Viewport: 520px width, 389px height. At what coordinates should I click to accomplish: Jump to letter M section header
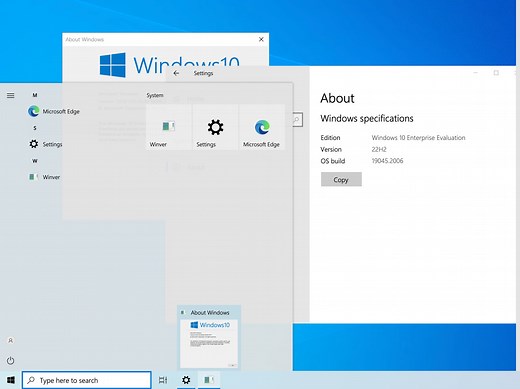[x=35, y=95]
